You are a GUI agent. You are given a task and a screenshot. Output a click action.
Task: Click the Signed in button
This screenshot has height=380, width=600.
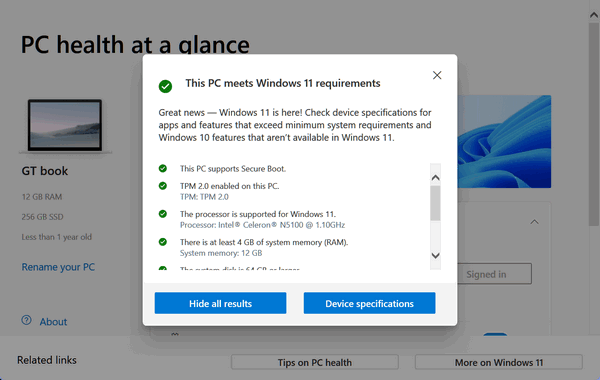click(494, 274)
